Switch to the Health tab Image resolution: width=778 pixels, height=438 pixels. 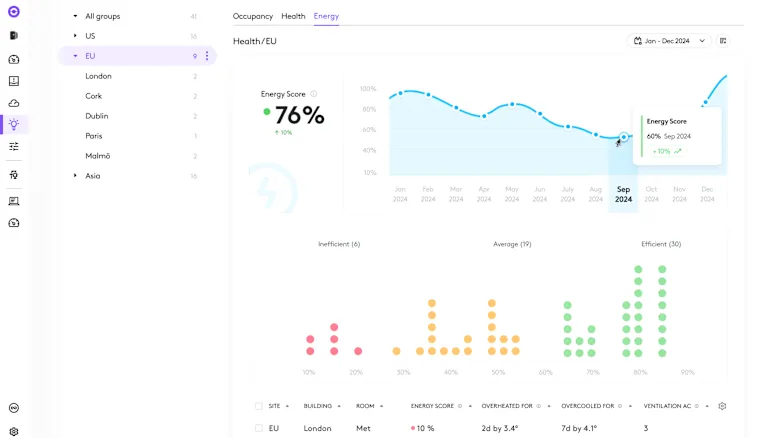click(293, 17)
